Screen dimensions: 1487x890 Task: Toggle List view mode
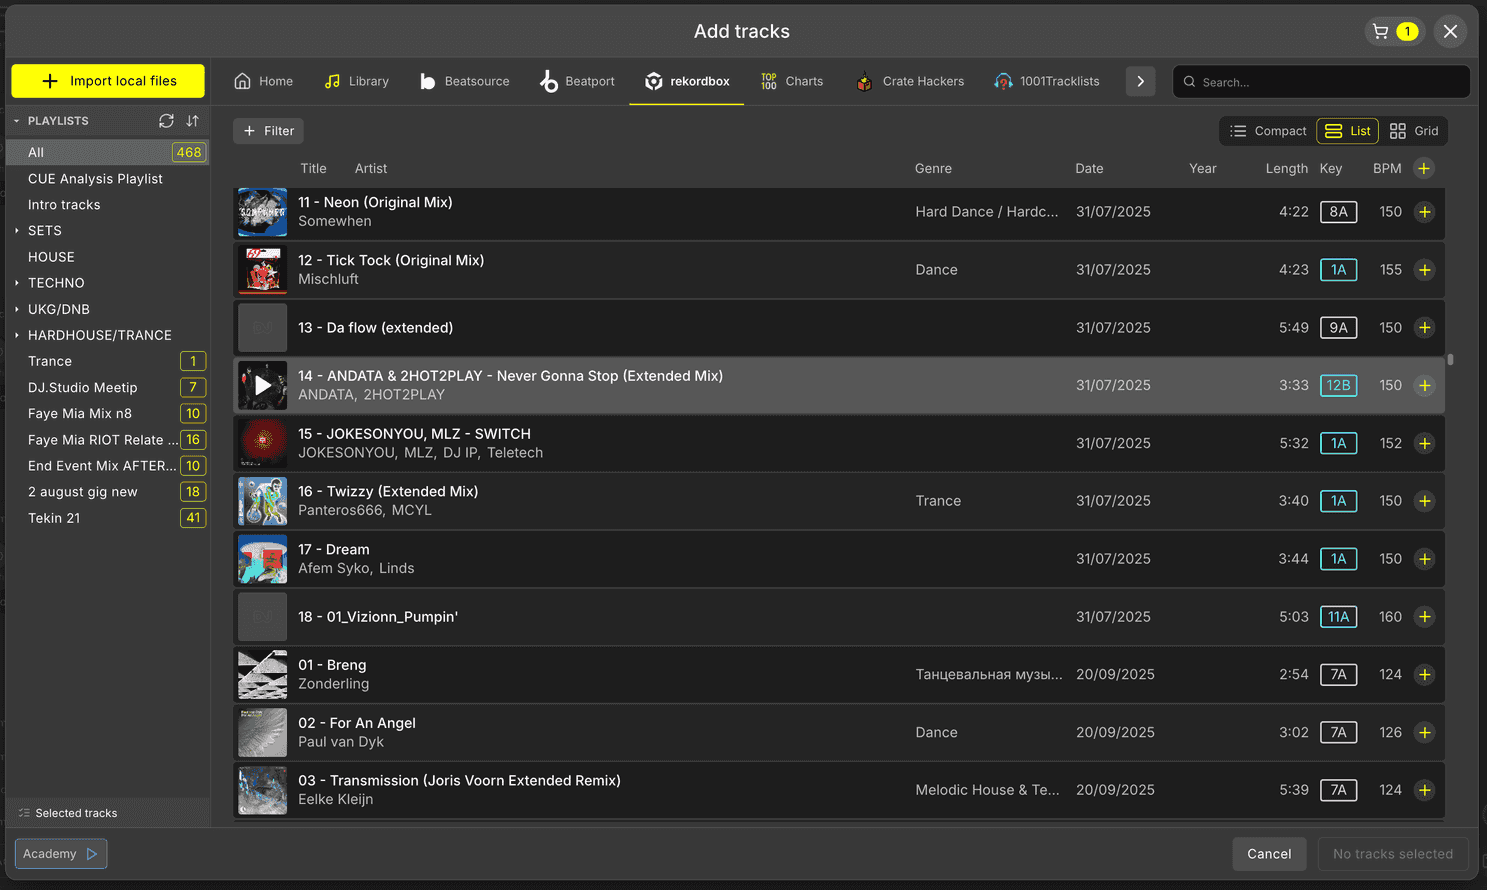[x=1347, y=130]
